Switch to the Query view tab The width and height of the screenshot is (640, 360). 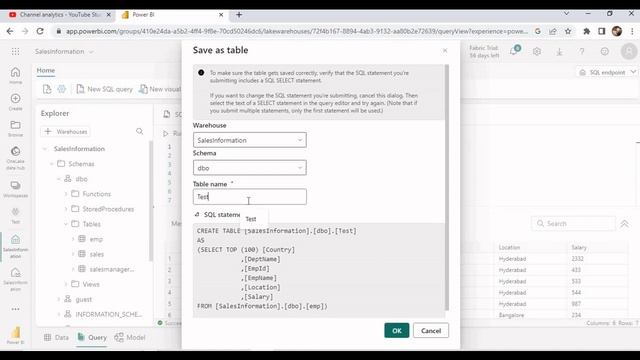pos(92,338)
